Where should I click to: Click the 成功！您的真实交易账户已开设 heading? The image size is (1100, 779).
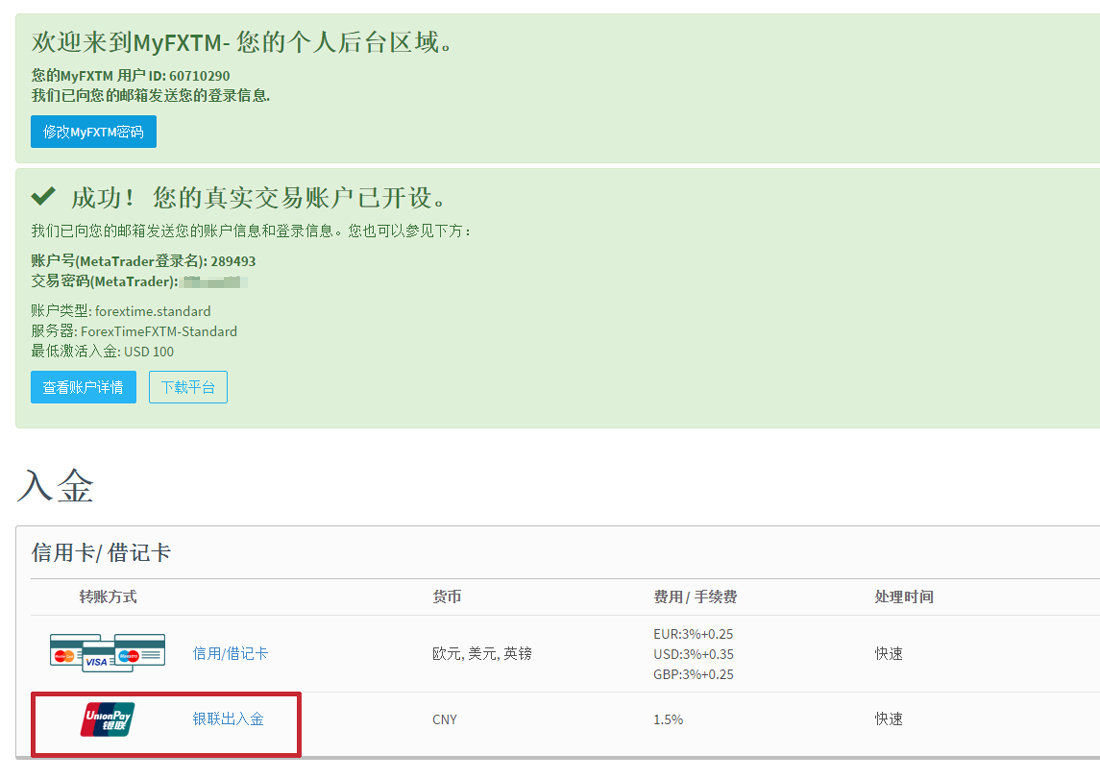tap(258, 197)
